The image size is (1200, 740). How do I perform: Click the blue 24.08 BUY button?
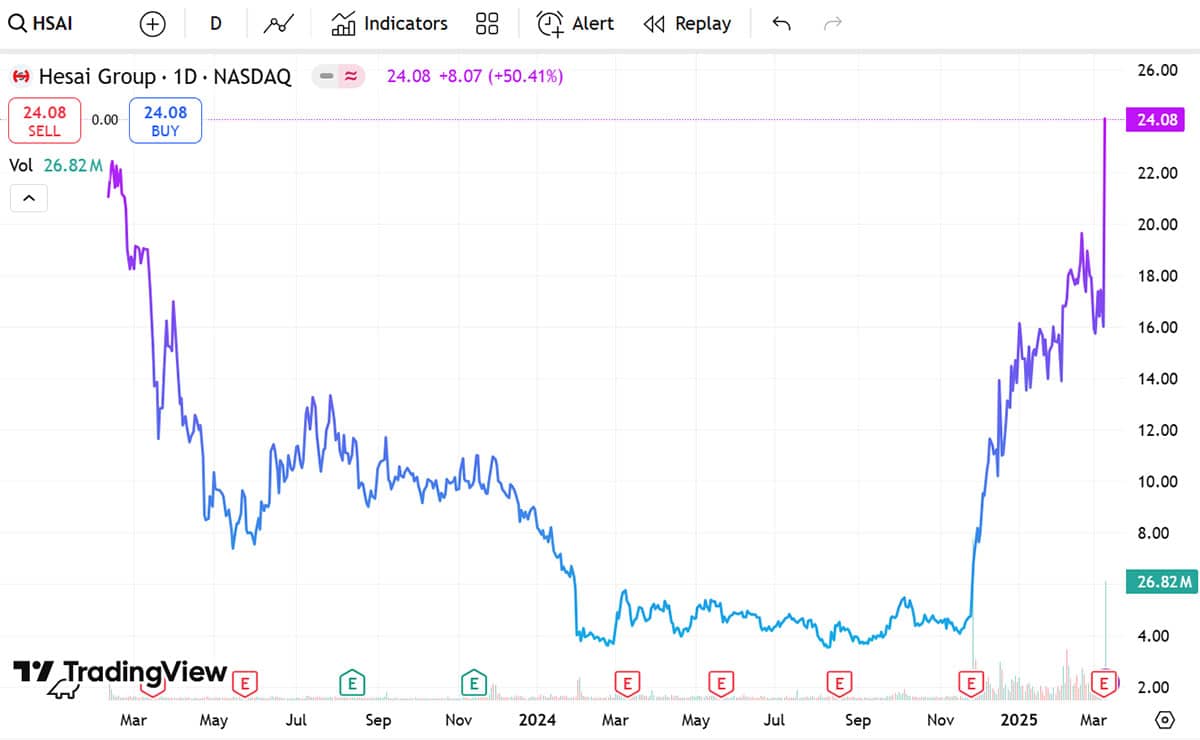165,120
